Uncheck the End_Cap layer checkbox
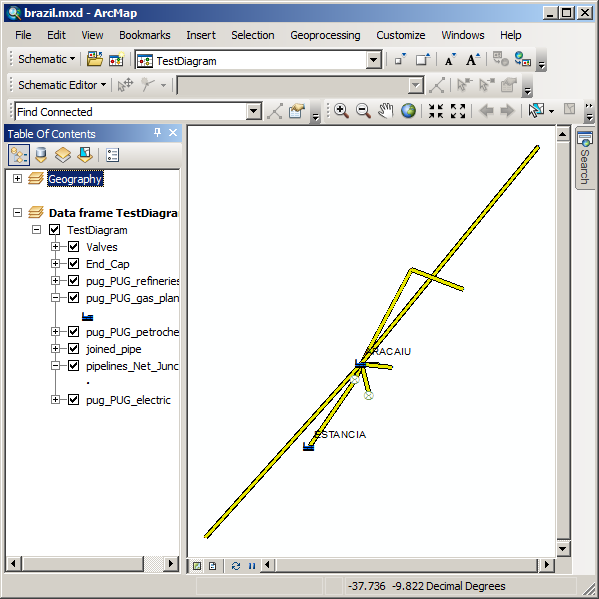This screenshot has width=599, height=599. tap(73, 264)
